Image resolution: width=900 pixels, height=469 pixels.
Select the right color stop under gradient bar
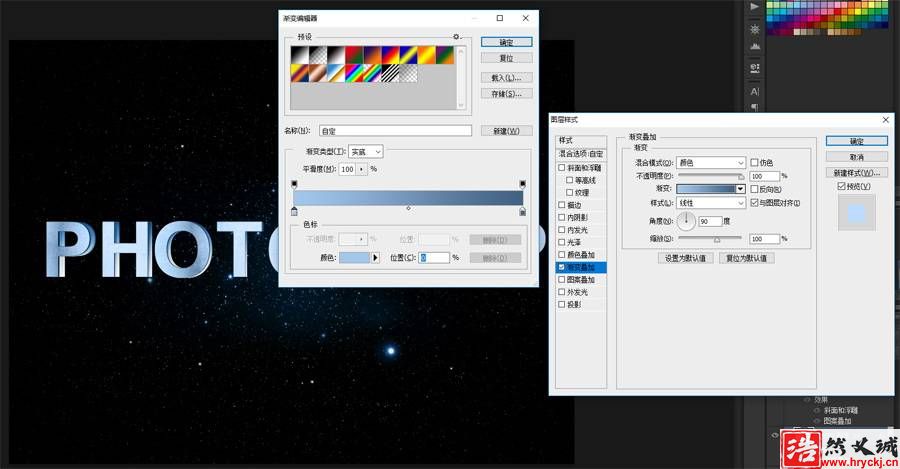pyautogui.click(x=522, y=212)
